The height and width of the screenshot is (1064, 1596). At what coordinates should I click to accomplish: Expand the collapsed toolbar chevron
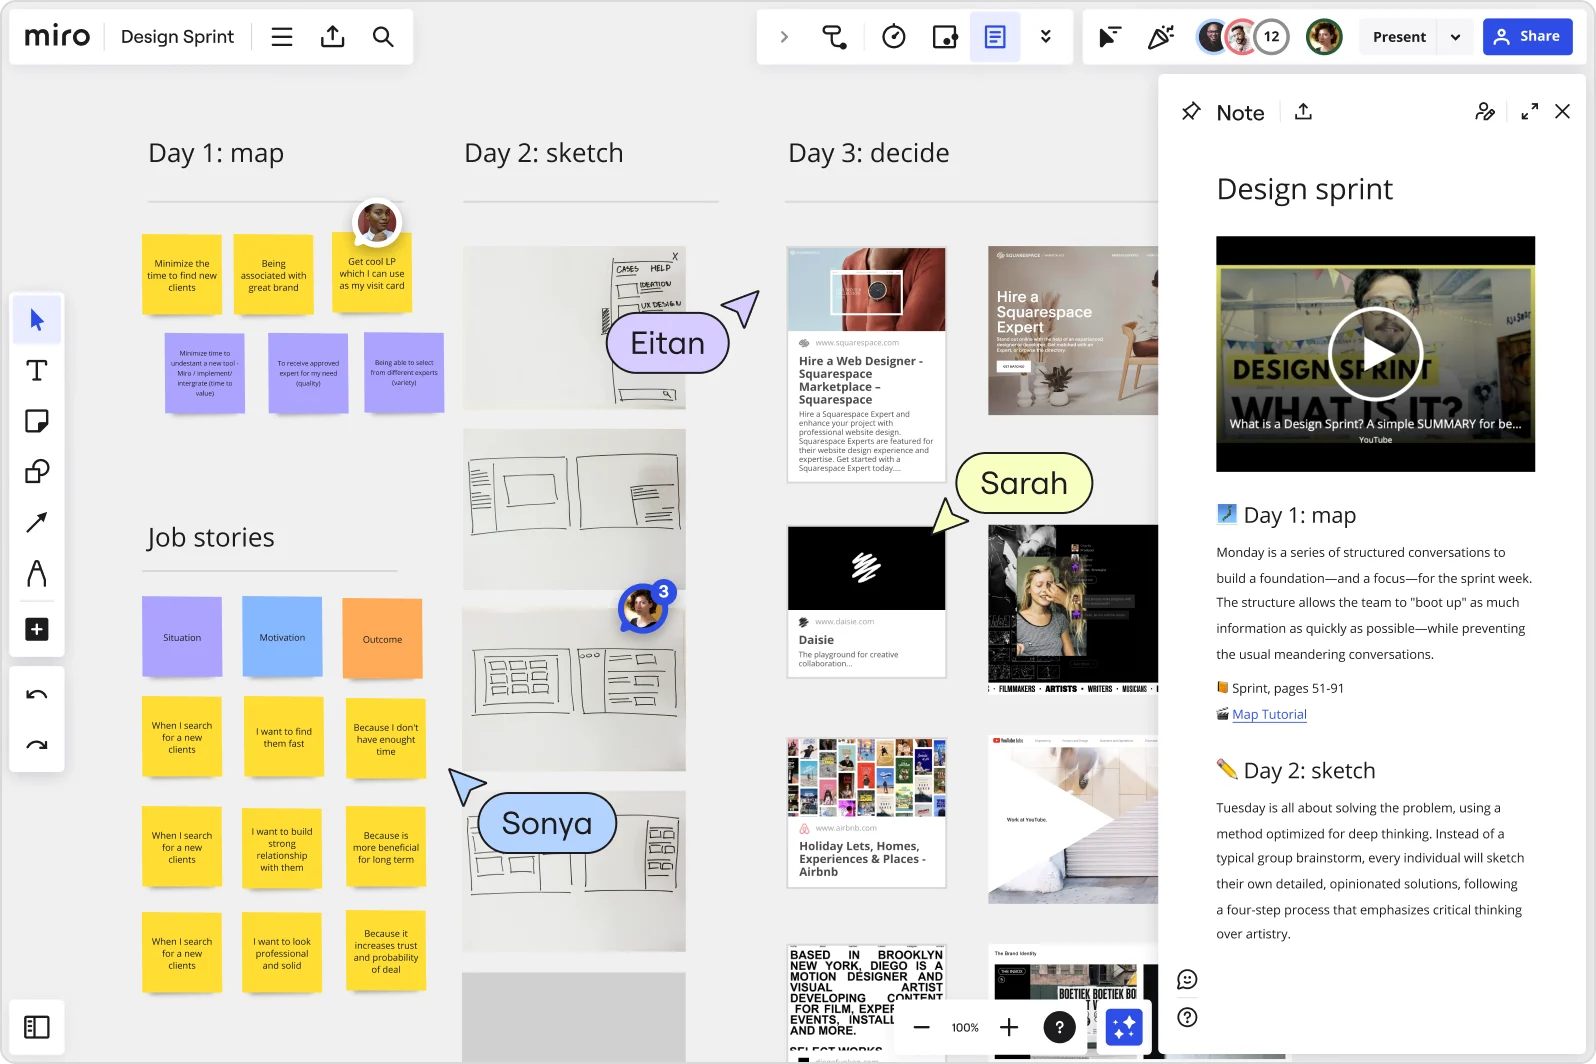784,37
